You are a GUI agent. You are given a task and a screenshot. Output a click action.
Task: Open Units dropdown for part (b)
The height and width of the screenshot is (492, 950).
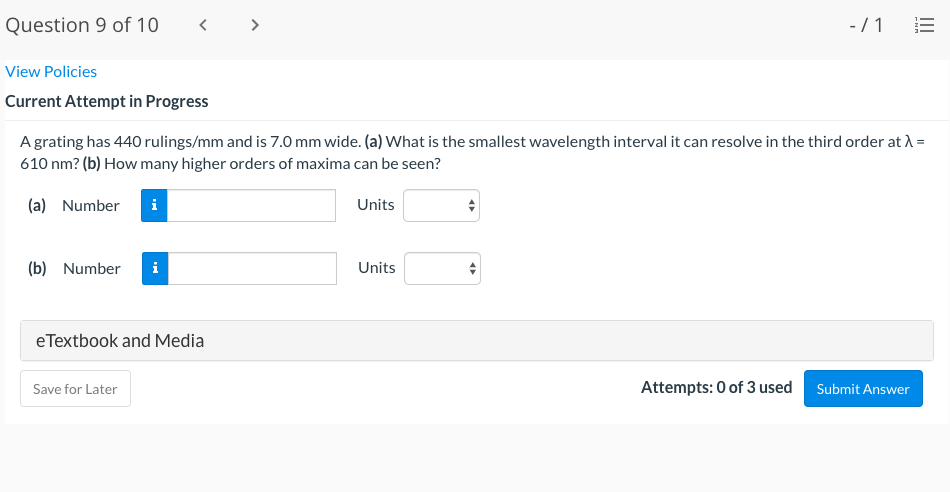pos(442,268)
